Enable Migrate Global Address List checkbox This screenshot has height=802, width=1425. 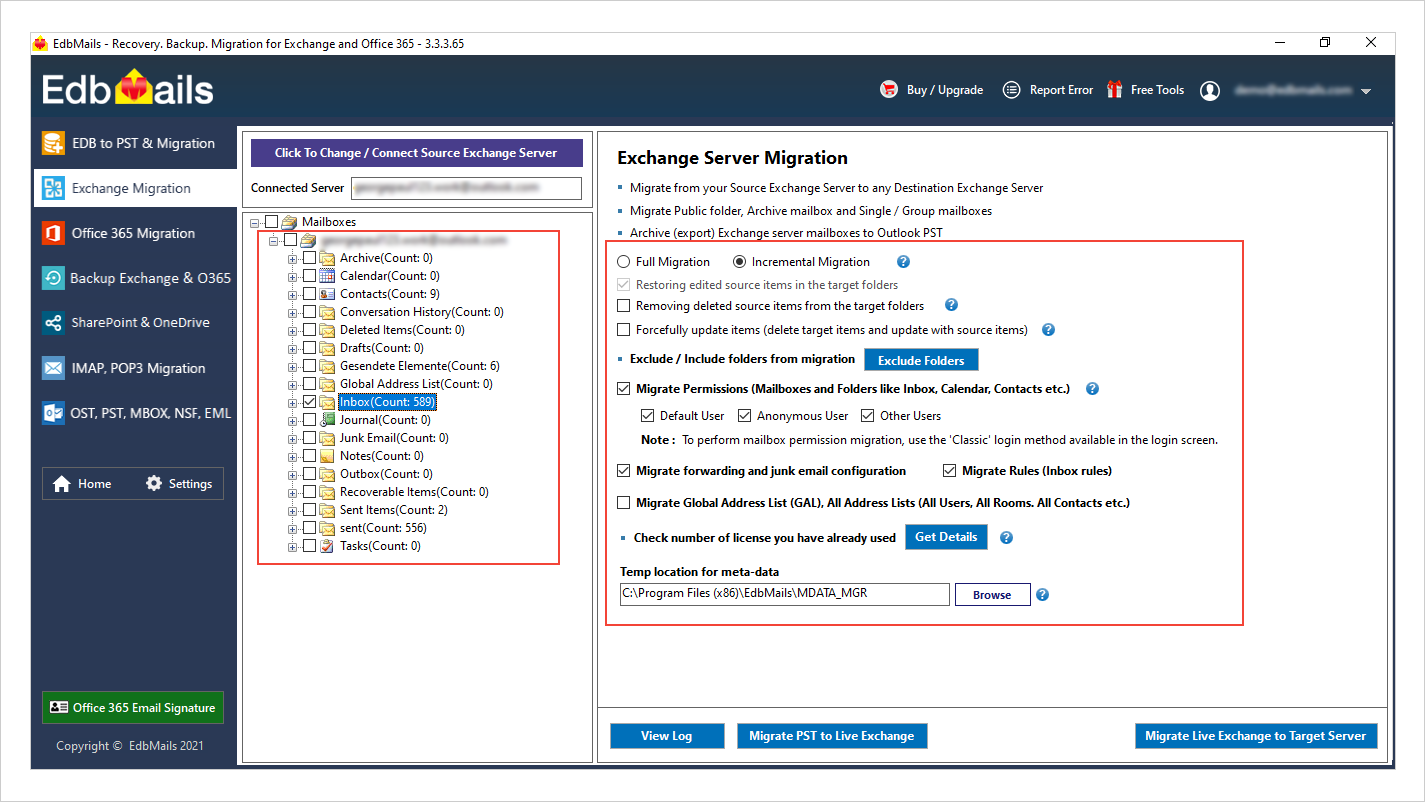click(624, 502)
